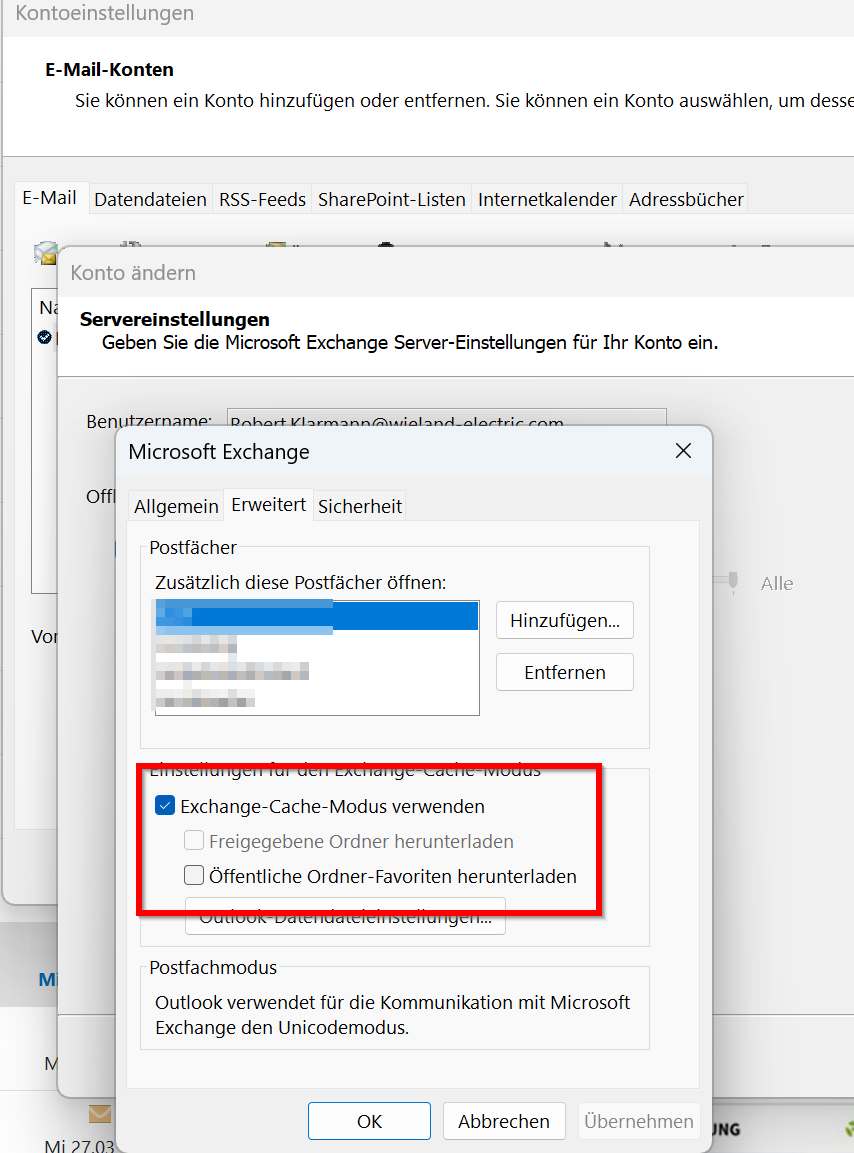This screenshot has width=854, height=1153.
Task: Click the Entfernen button
Action: [x=565, y=672]
